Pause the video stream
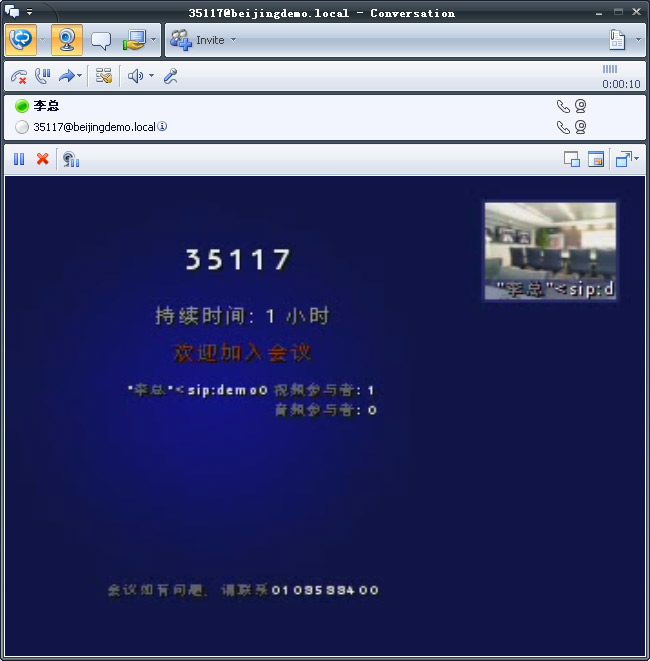 point(19,159)
